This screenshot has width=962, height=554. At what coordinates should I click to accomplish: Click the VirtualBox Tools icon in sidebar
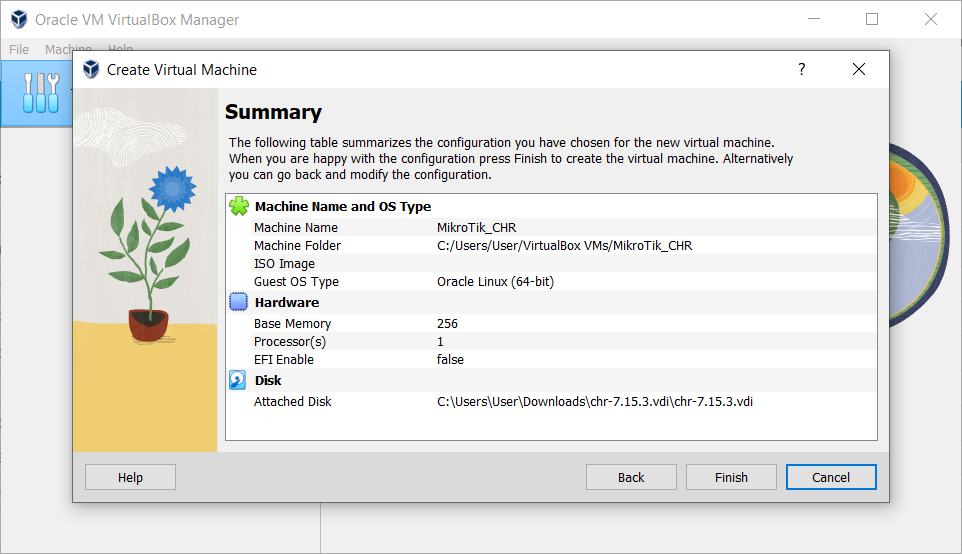coord(40,93)
